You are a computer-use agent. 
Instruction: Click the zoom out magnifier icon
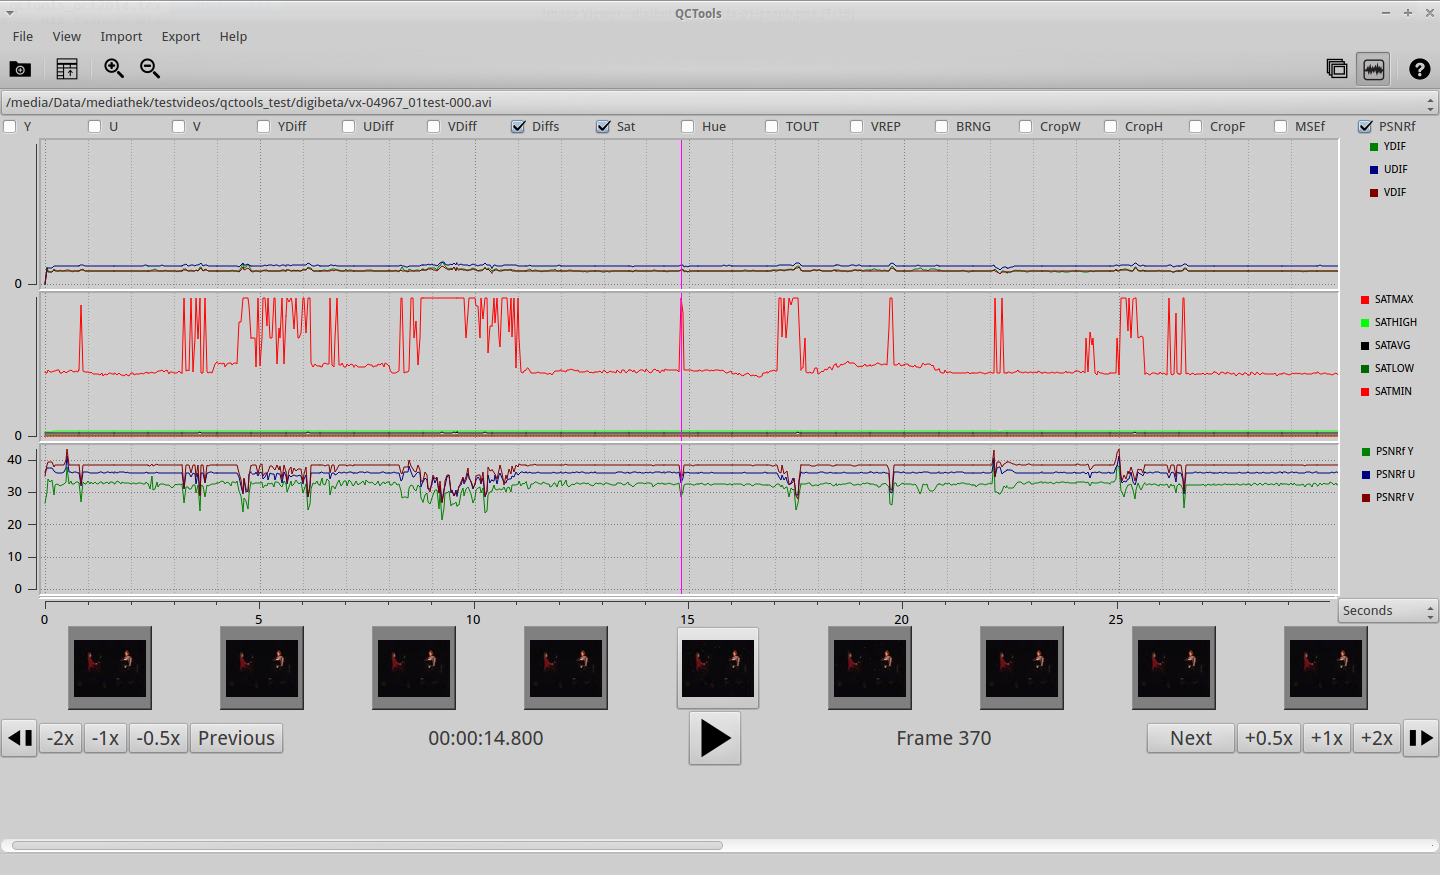pos(150,68)
